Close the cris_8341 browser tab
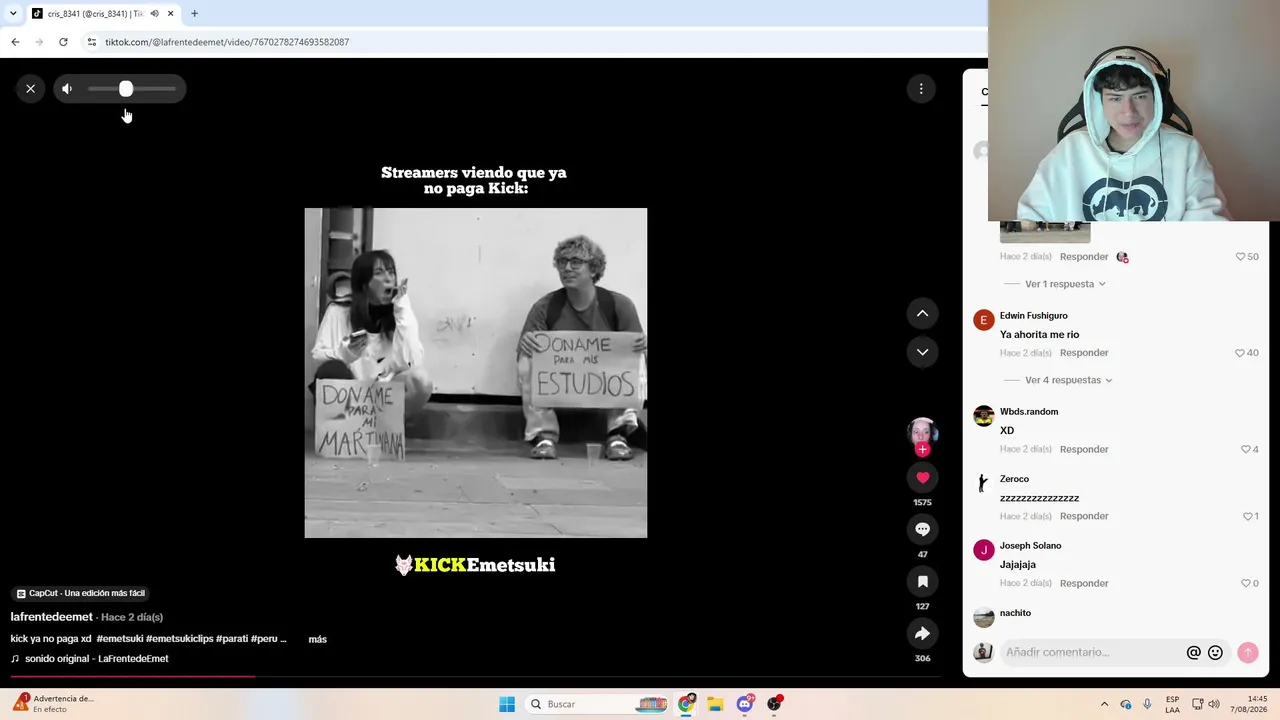This screenshot has height=720, width=1280. (x=170, y=14)
